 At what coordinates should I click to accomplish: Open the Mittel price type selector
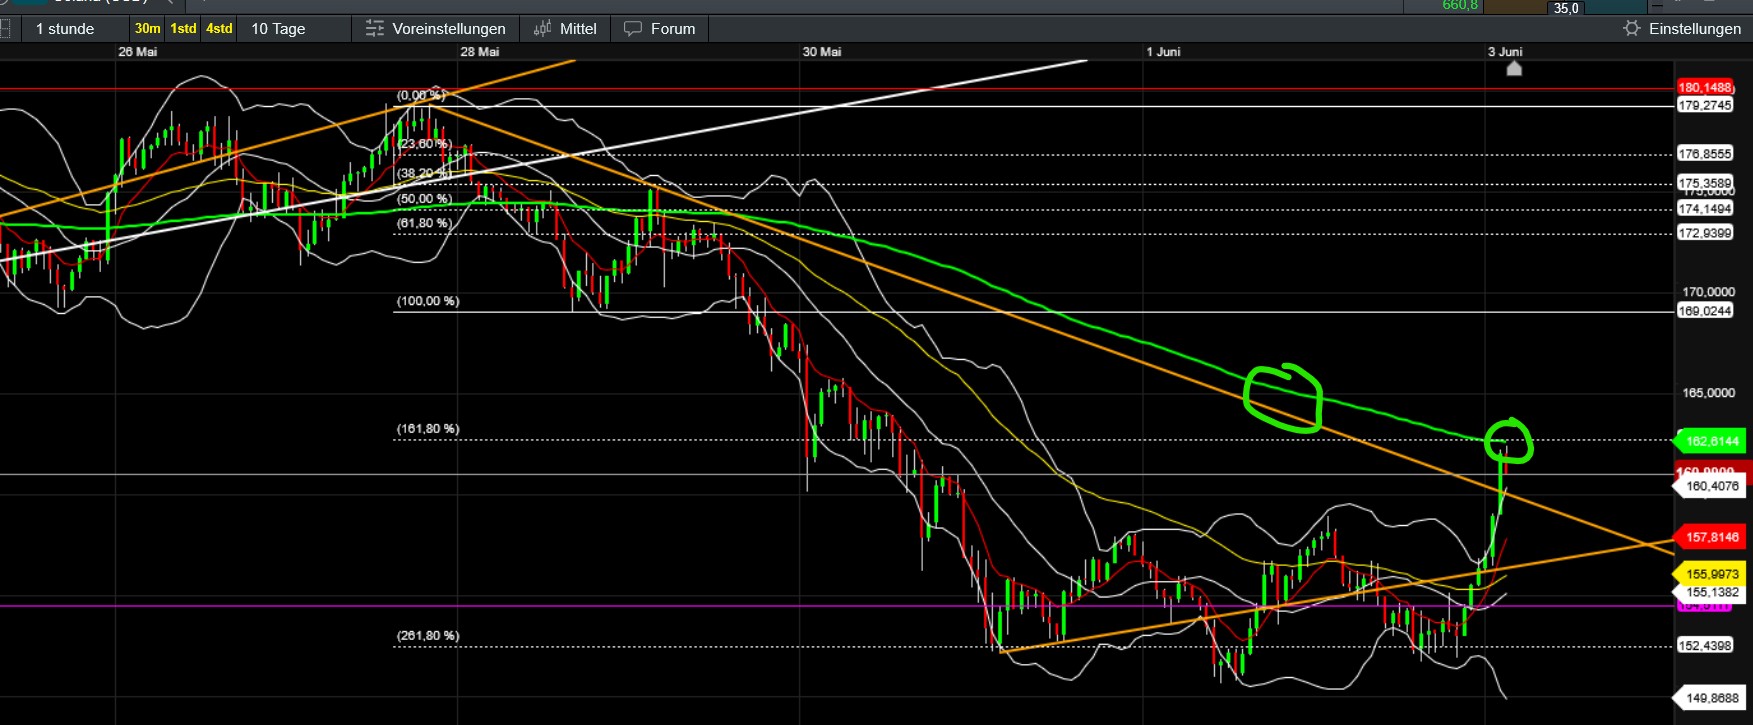tap(565, 29)
